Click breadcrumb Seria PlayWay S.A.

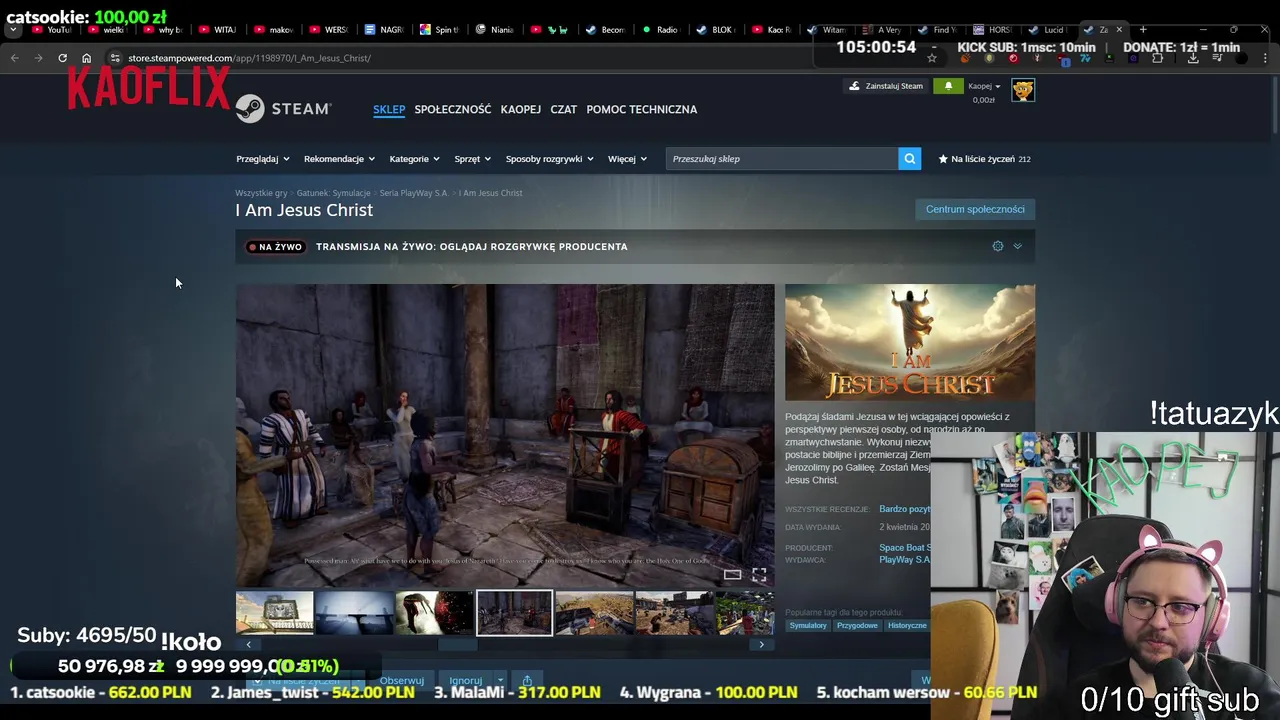[x=414, y=193]
